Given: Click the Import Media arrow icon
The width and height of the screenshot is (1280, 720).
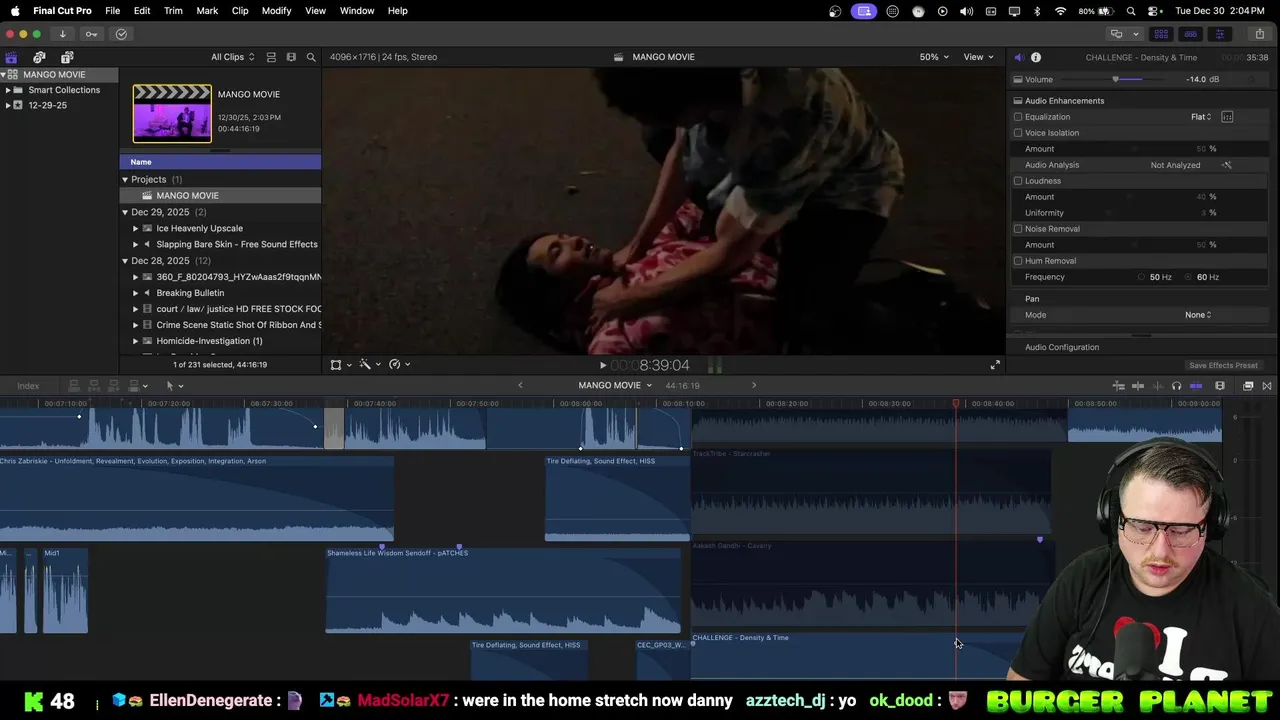Looking at the screenshot, I should click(62, 34).
